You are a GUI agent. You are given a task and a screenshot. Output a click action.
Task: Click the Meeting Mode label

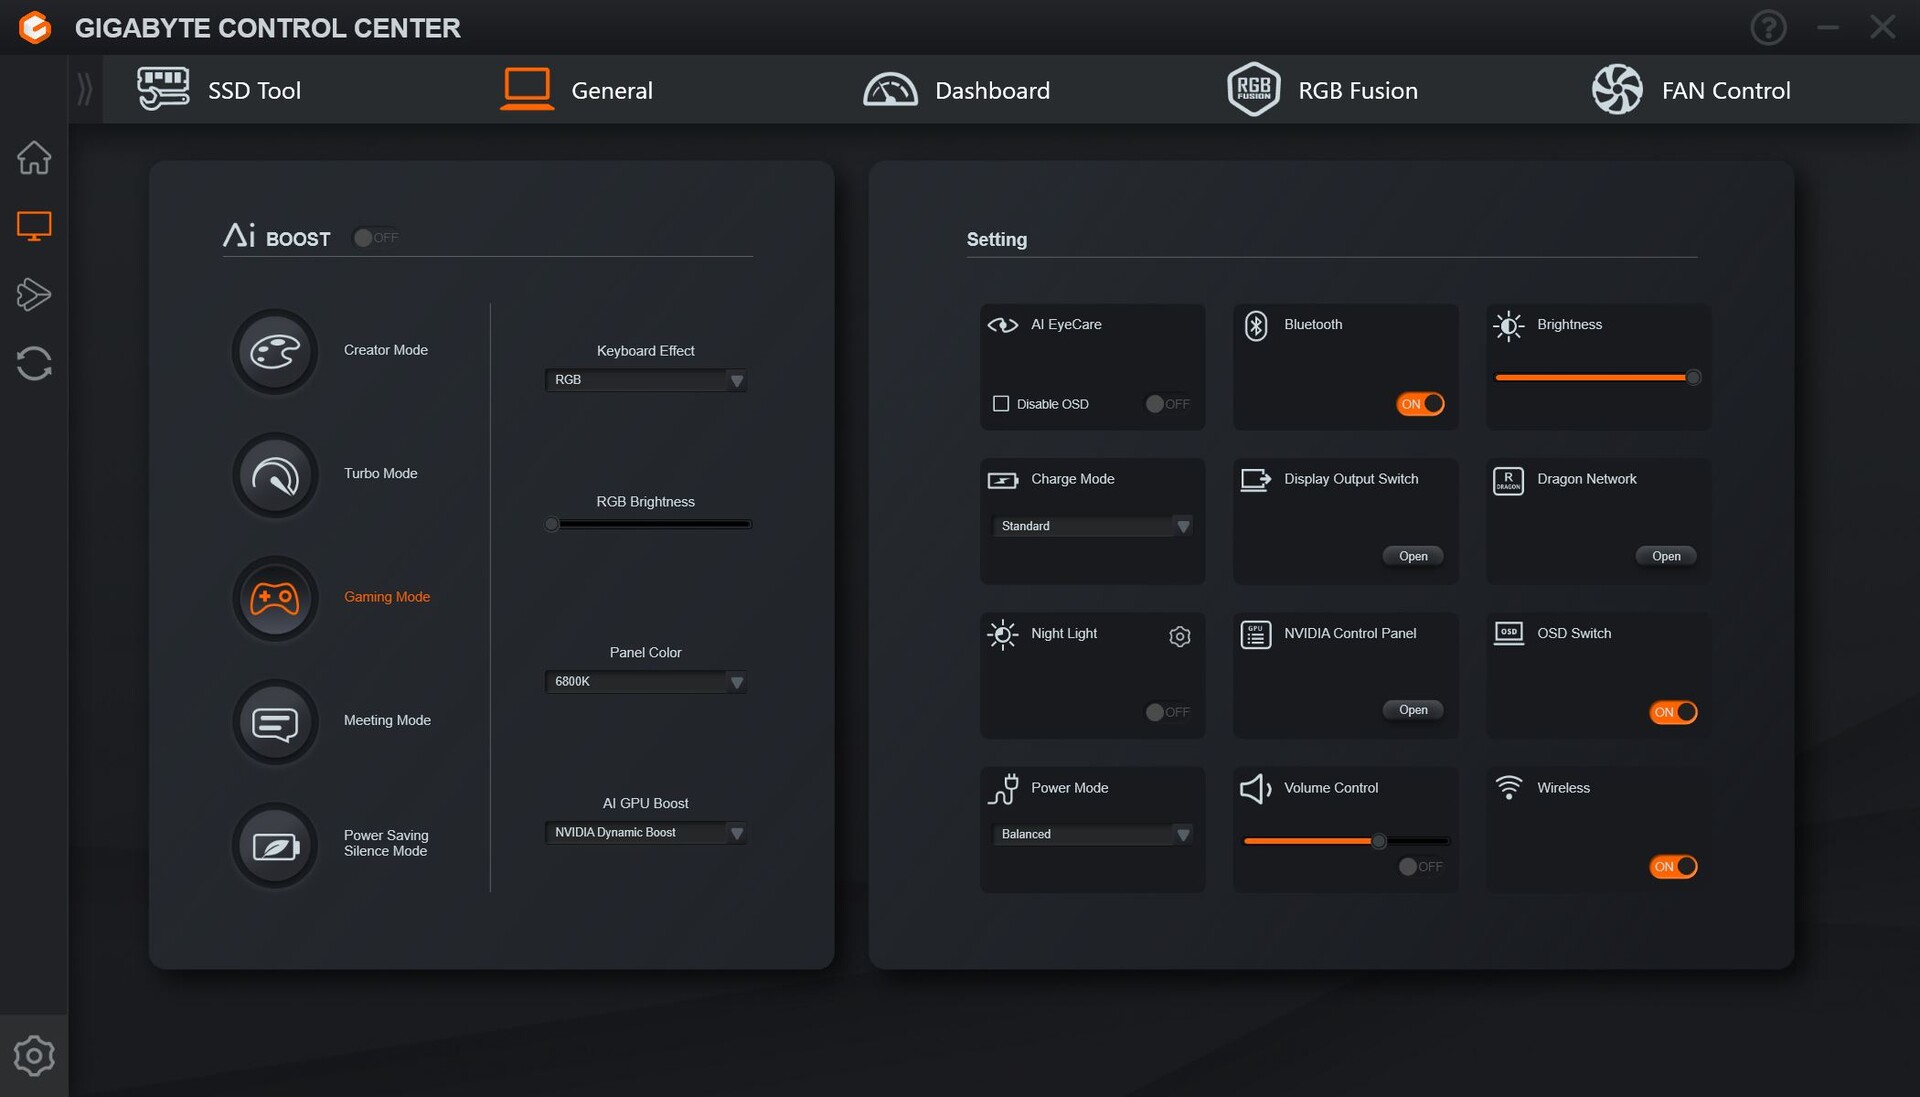pos(387,720)
